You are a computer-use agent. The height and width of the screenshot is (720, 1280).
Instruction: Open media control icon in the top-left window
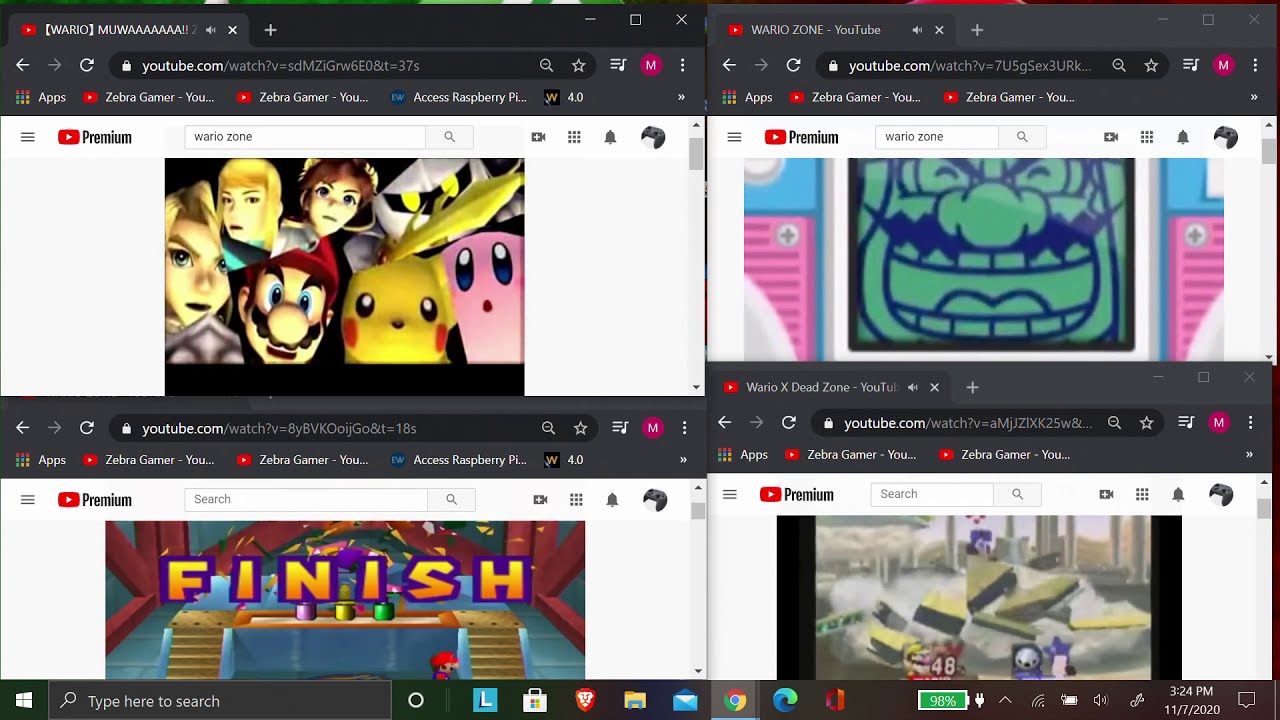tap(618, 65)
